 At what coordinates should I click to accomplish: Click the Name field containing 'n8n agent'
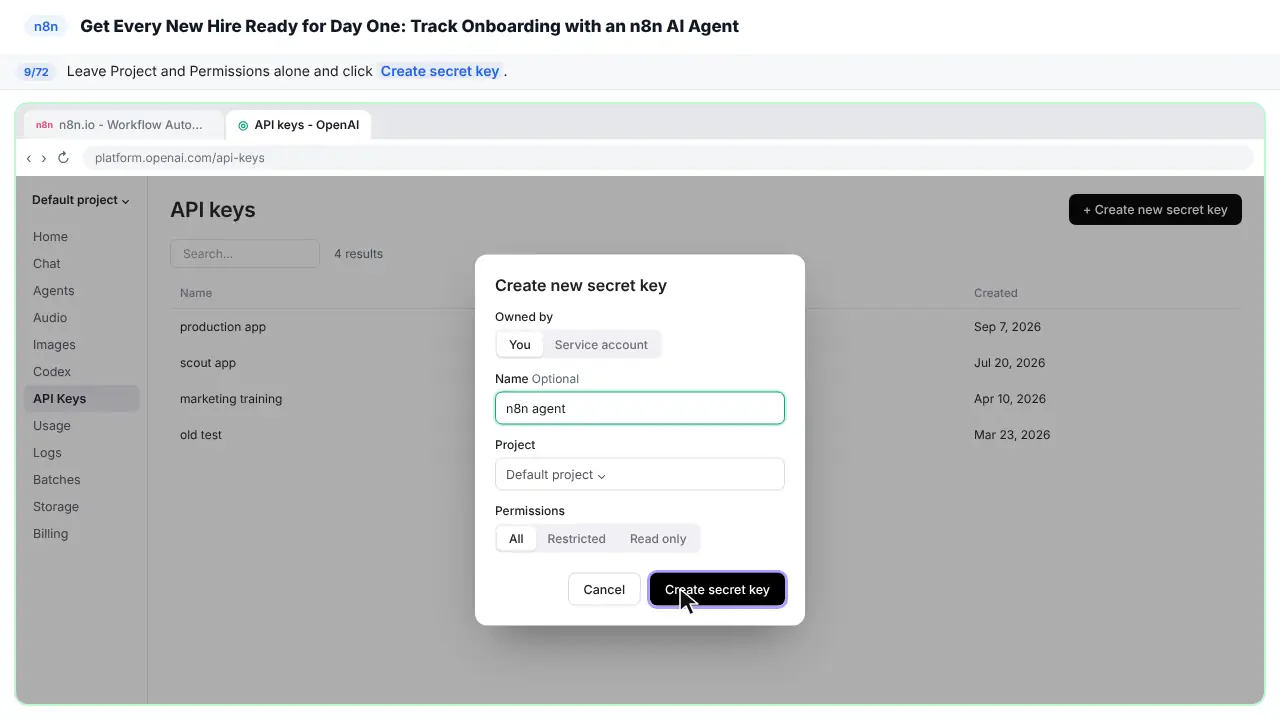click(640, 408)
